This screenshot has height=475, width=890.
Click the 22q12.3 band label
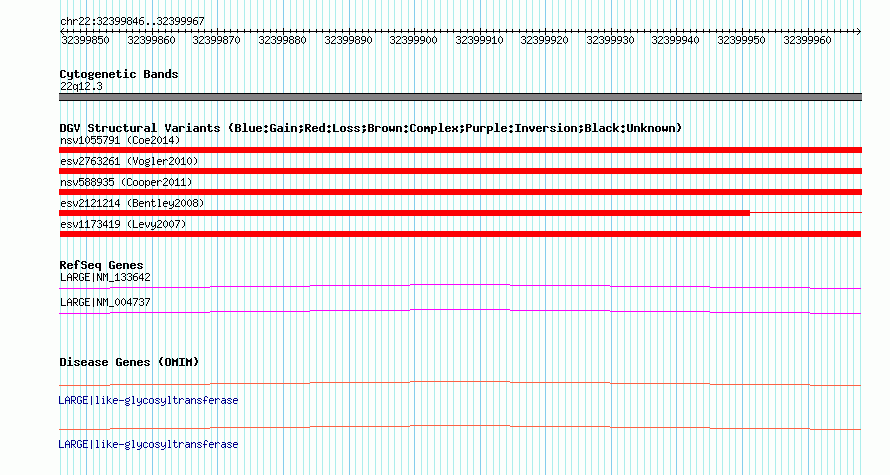(81, 86)
